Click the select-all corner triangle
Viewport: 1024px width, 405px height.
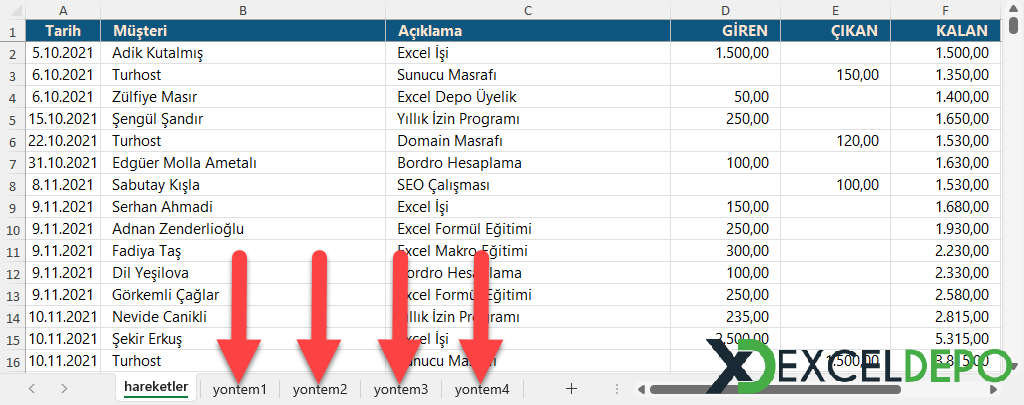pos(12,10)
